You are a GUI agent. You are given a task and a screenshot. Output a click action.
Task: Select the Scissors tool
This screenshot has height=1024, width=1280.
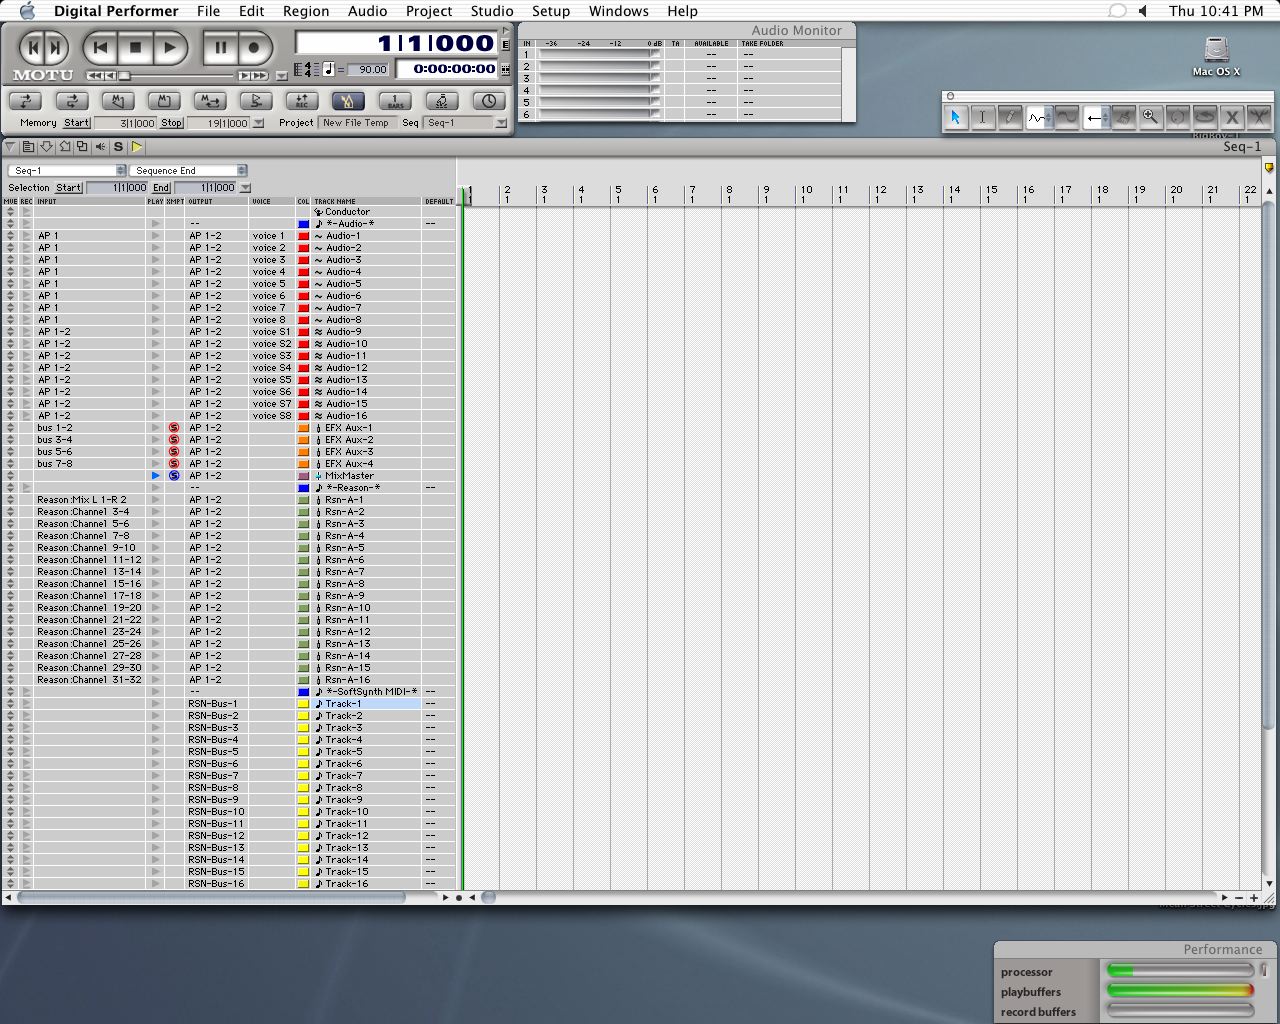coord(1259,117)
